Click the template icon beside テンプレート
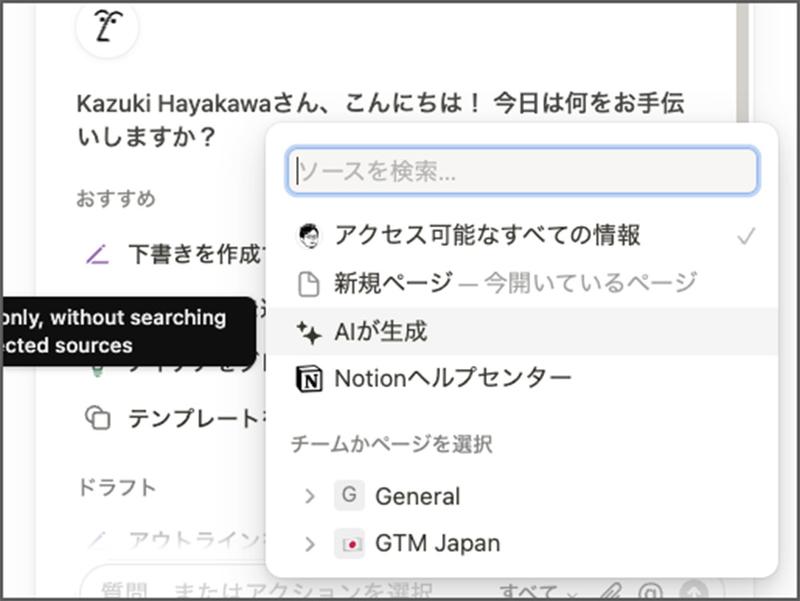Viewport: 800px width, 601px height. pos(97,418)
